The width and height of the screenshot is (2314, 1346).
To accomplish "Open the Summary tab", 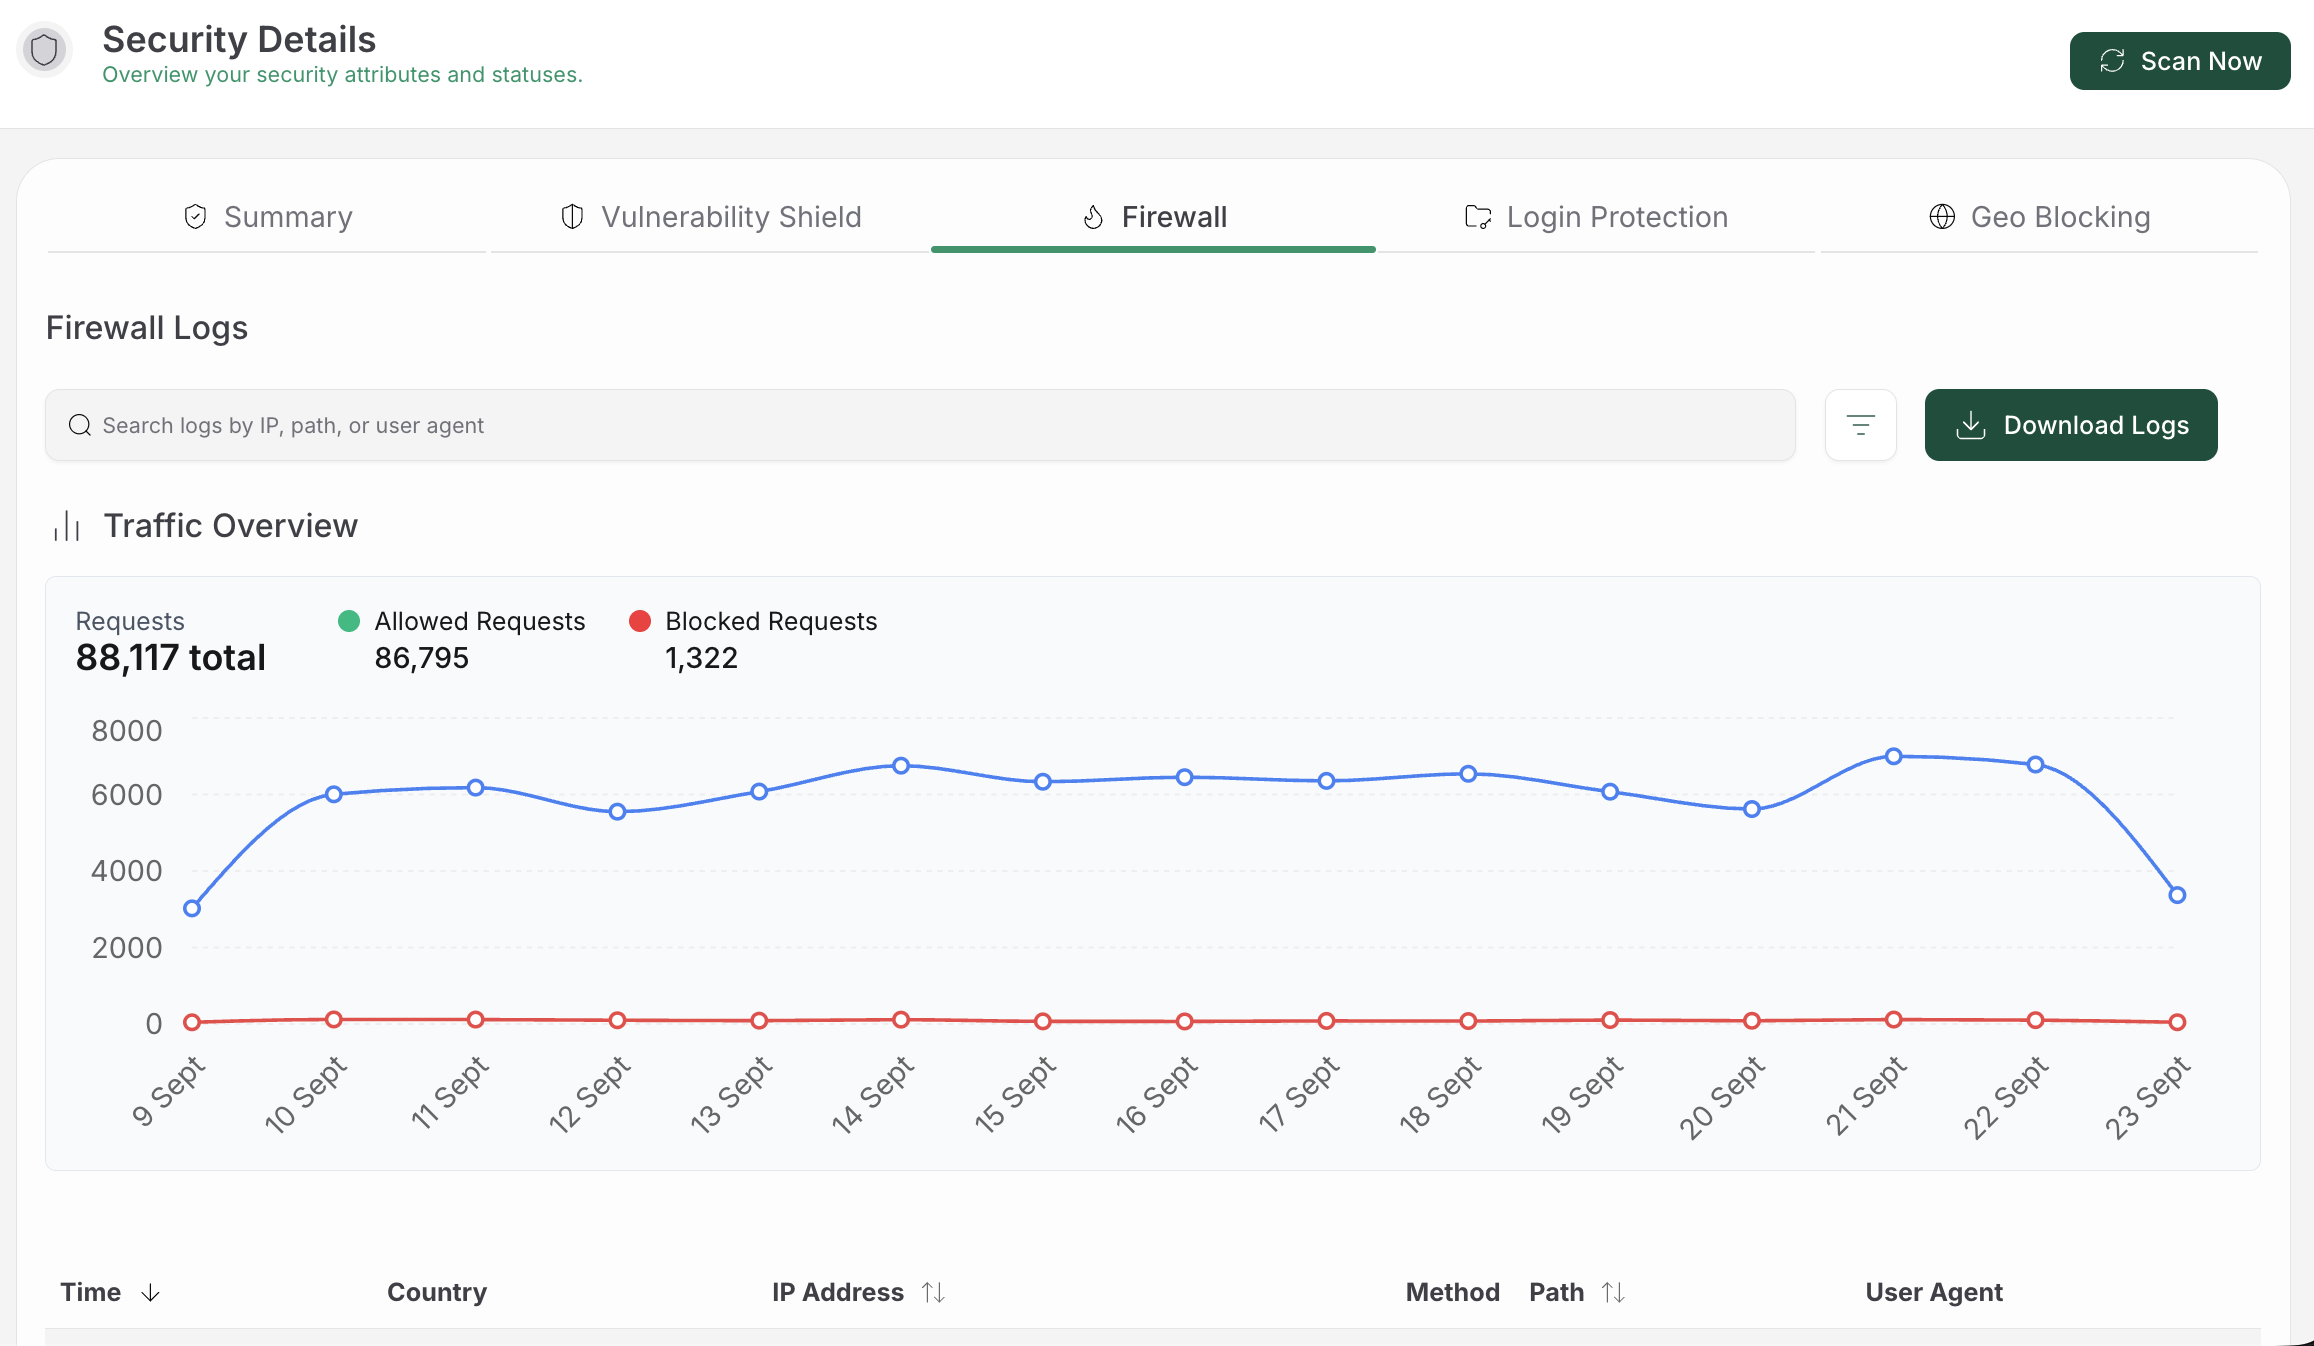I will pyautogui.click(x=267, y=217).
